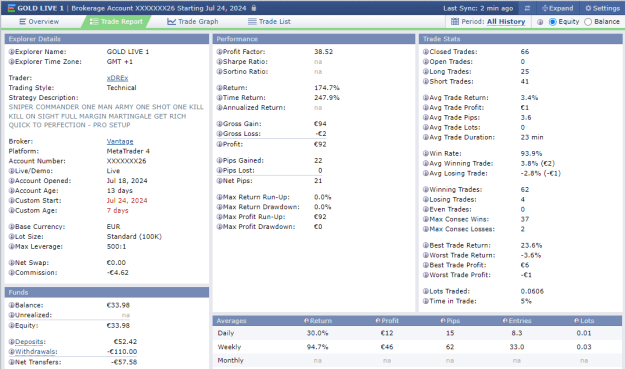Switch to the Trade Graph tab
Image resolution: width=625 pixels, height=369 pixels.
(193, 22)
